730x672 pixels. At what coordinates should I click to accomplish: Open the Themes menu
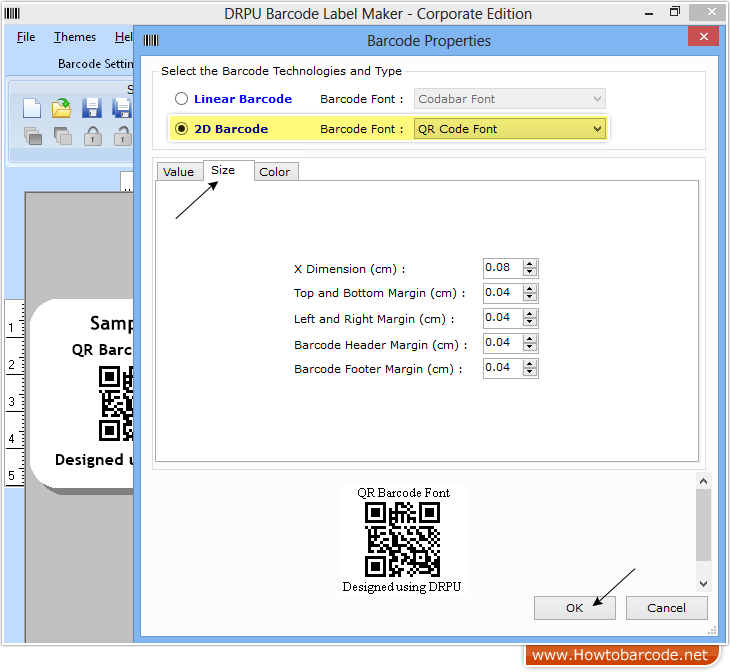74,37
